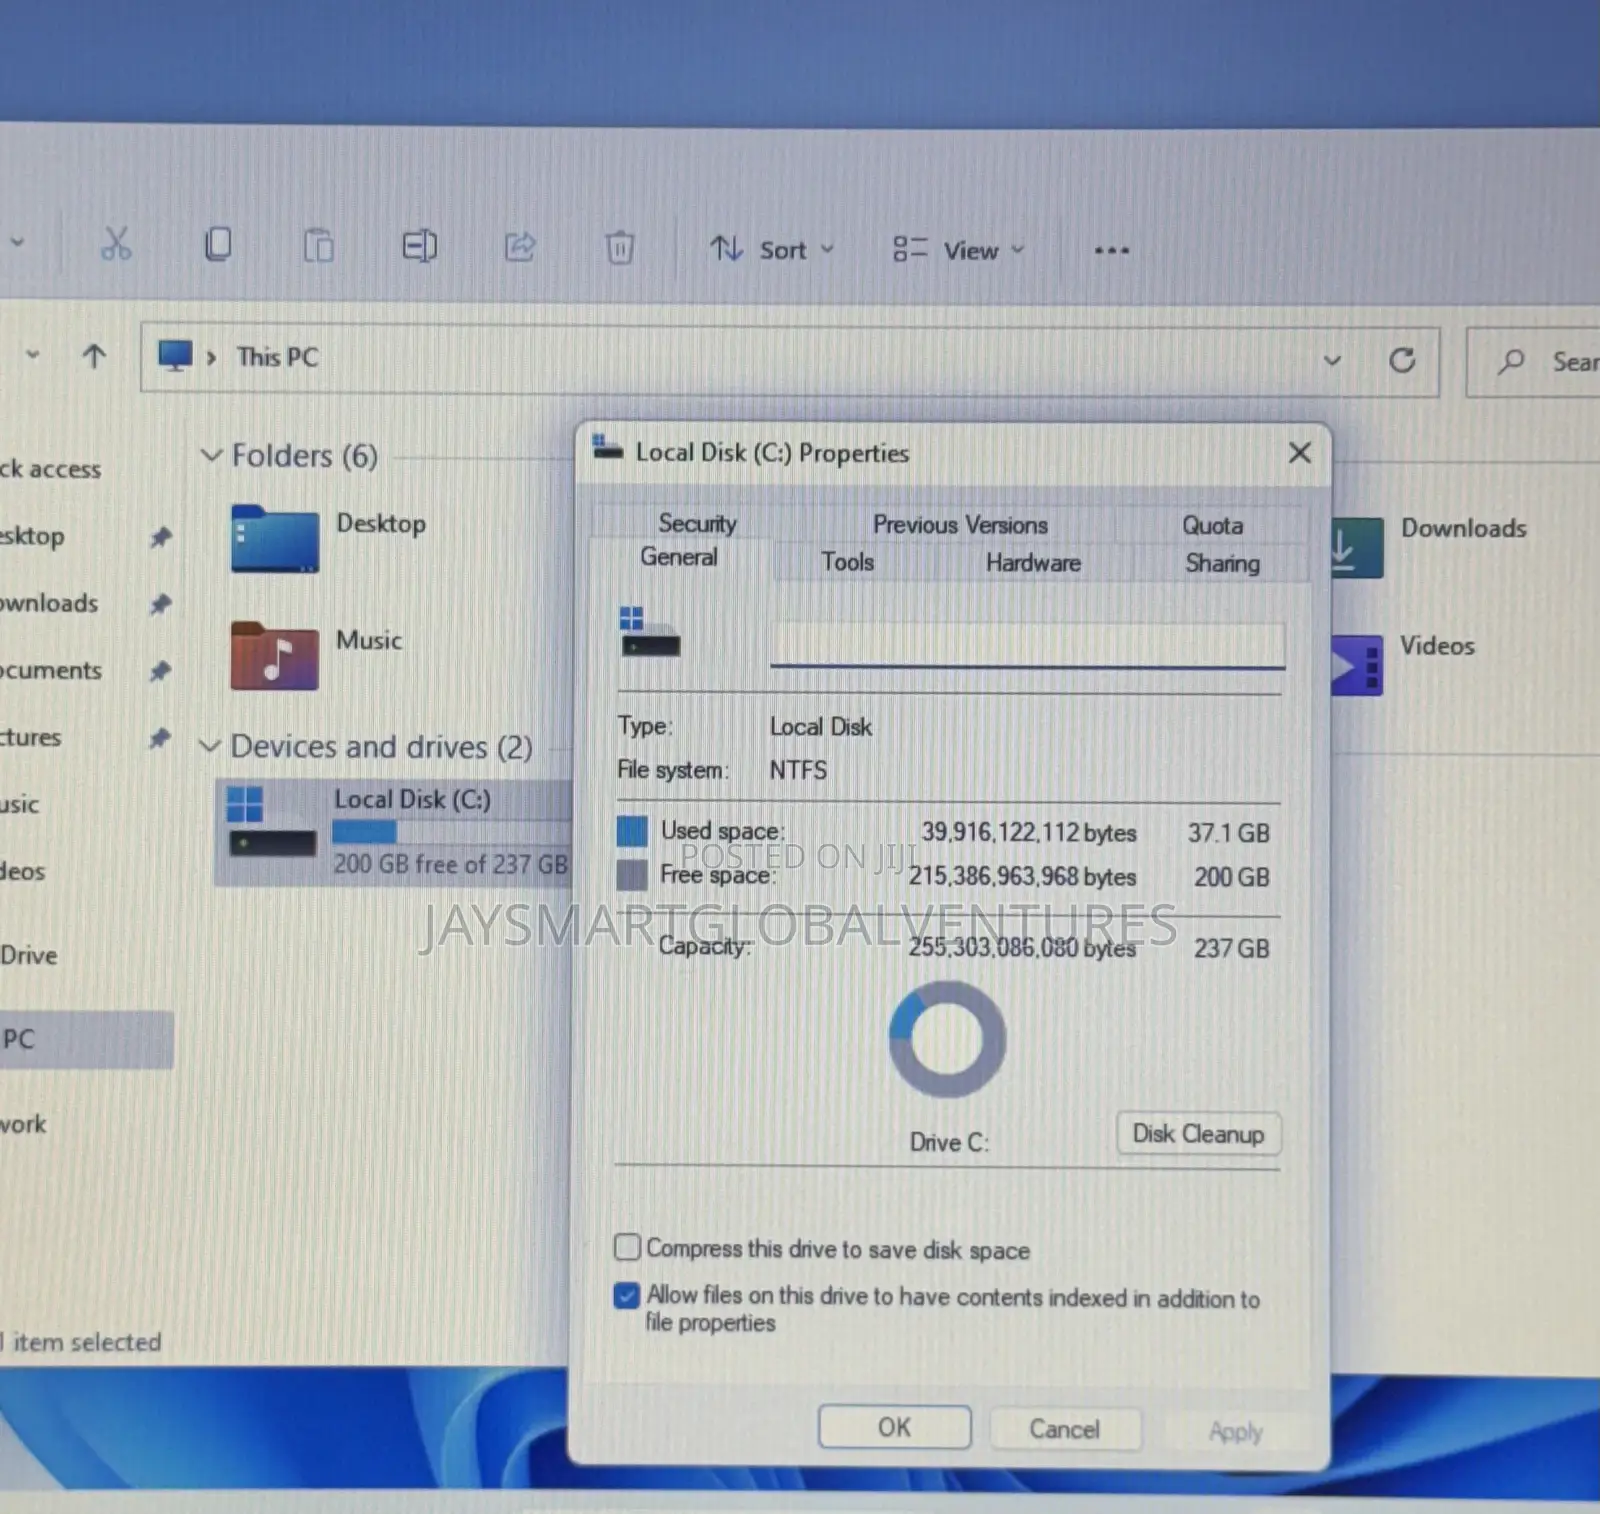Viewport: 1600px width, 1514px height.
Task: Select the Music folder icon
Action: point(274,655)
